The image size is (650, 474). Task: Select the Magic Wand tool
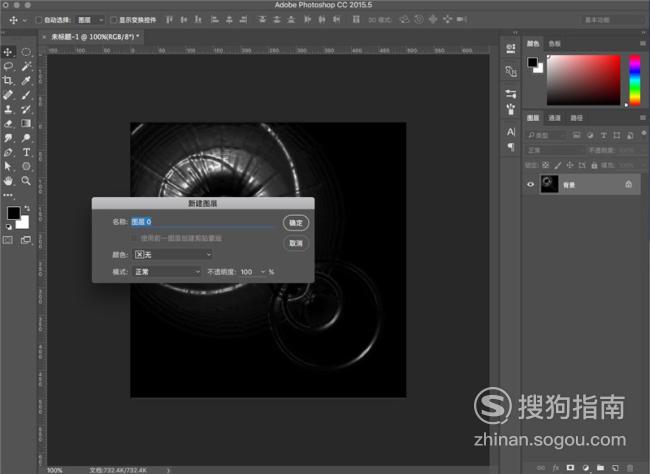[26, 66]
